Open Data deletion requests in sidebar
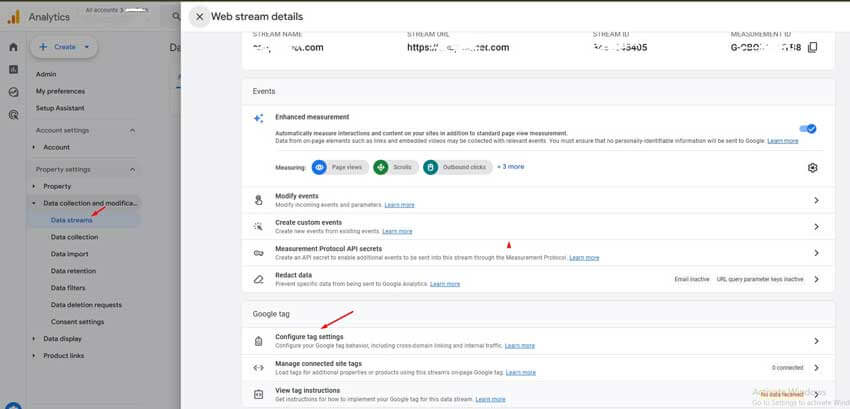This screenshot has width=850, height=409. point(86,305)
